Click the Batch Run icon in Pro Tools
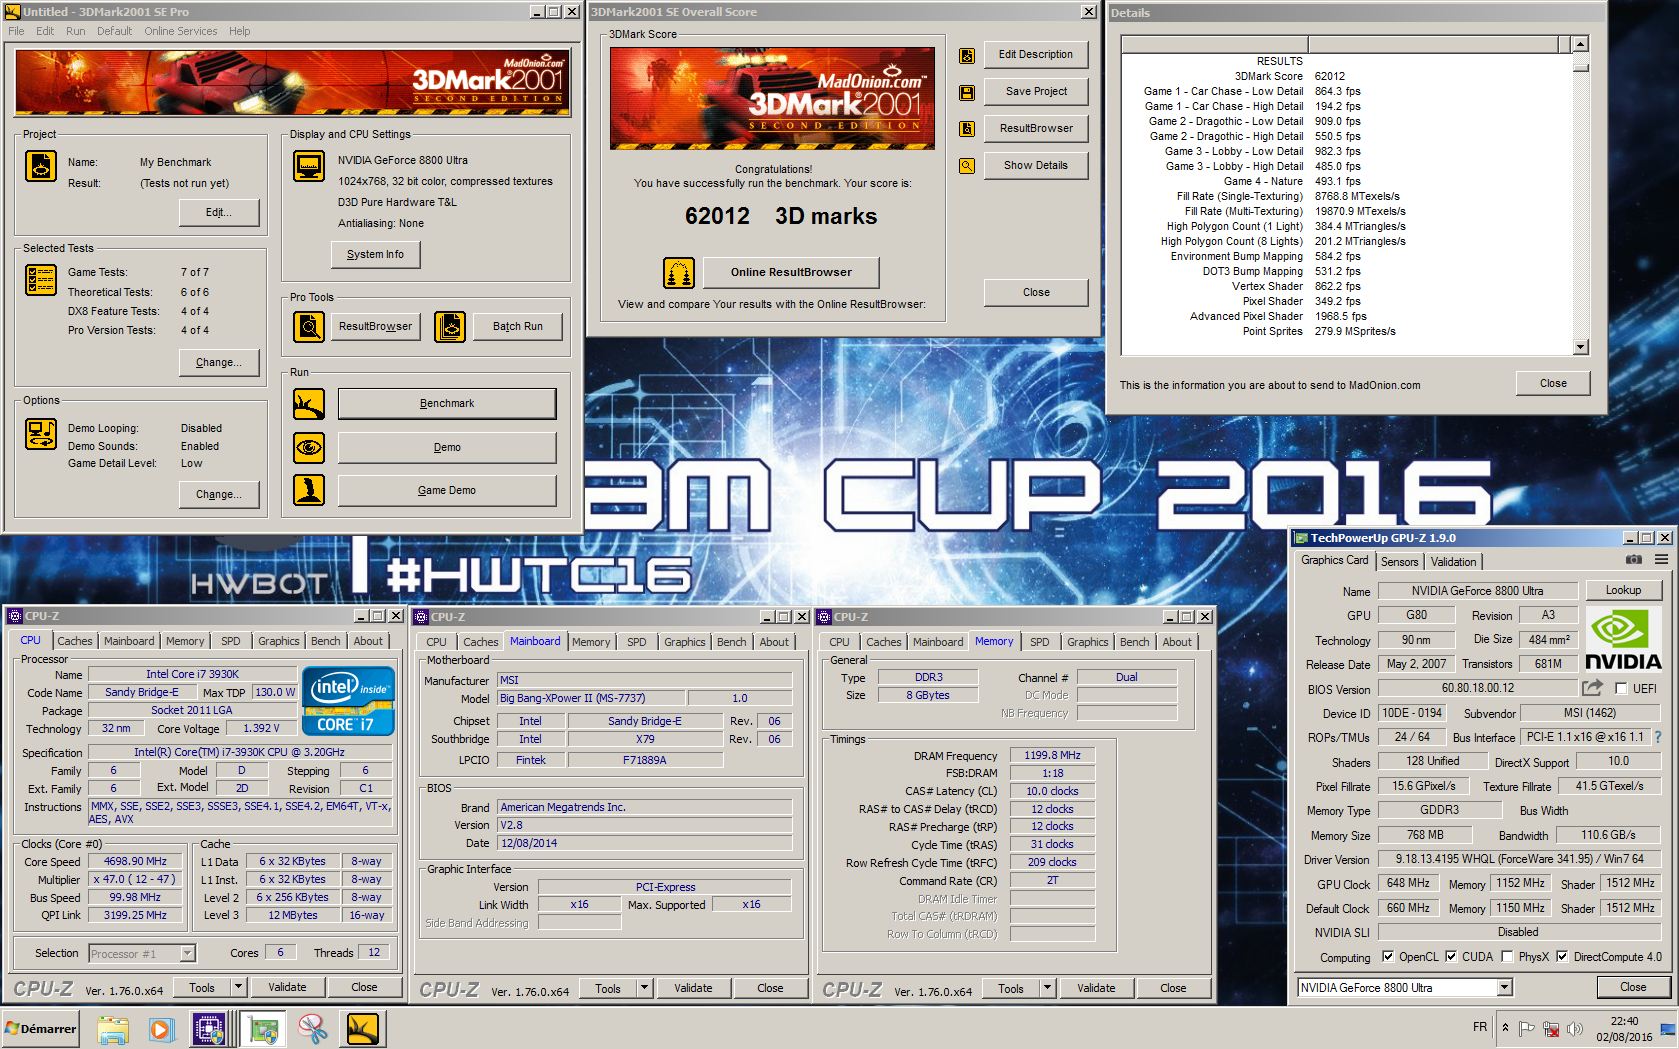This screenshot has height=1049, width=1679. click(x=450, y=326)
